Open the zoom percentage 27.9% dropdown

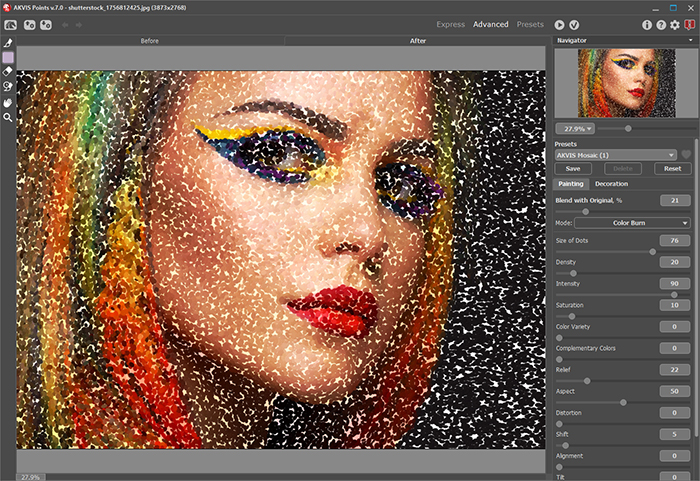tap(576, 128)
